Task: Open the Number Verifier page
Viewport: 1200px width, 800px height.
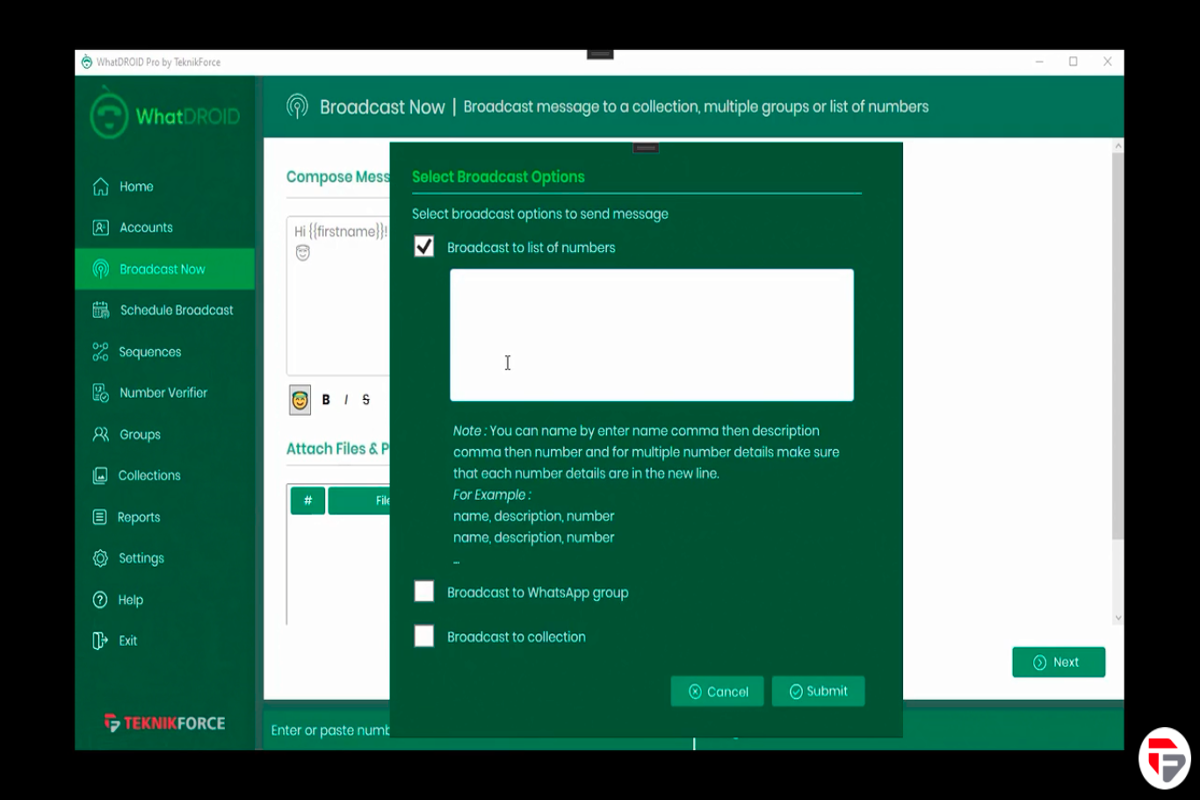Action: 165,393
